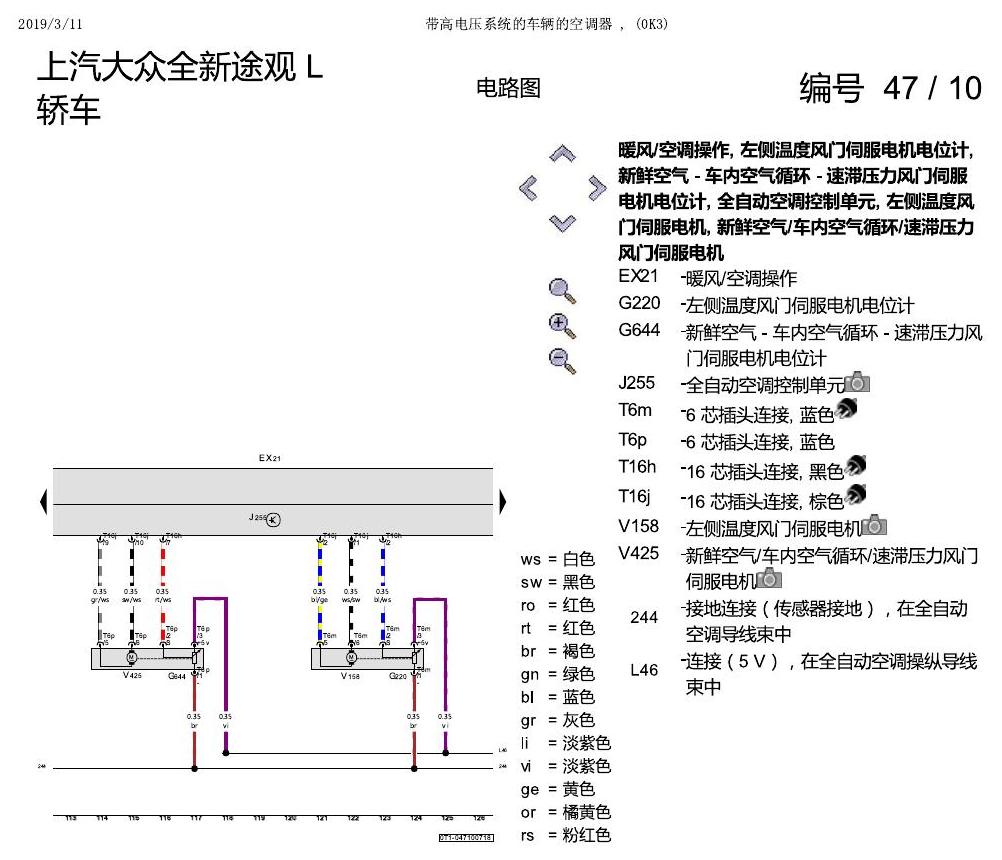Open the camera photo for V158

tap(874, 525)
